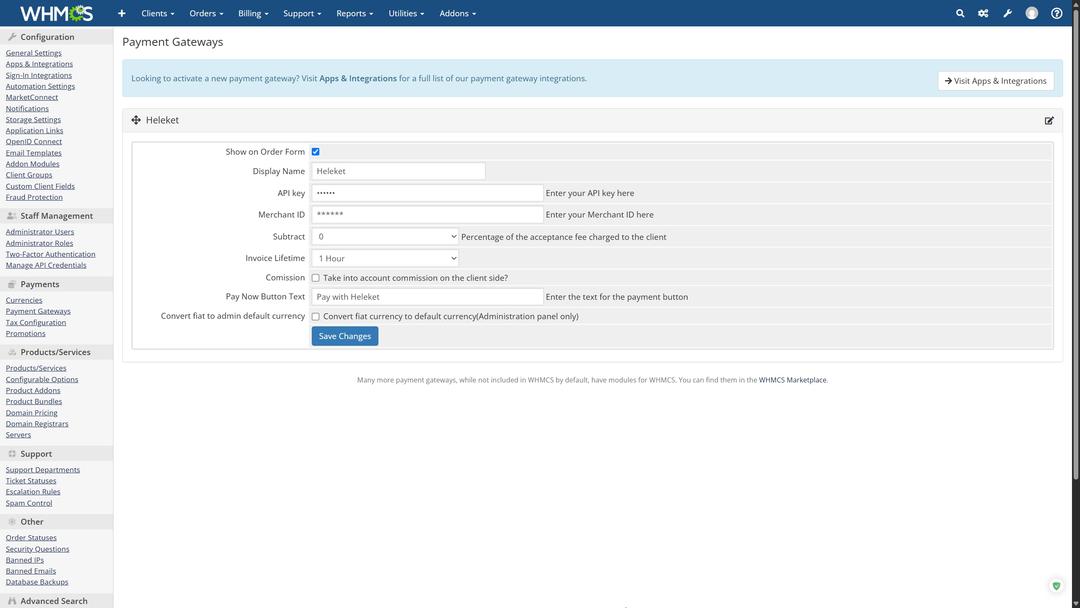Click the user avatar icon

[1032, 13]
